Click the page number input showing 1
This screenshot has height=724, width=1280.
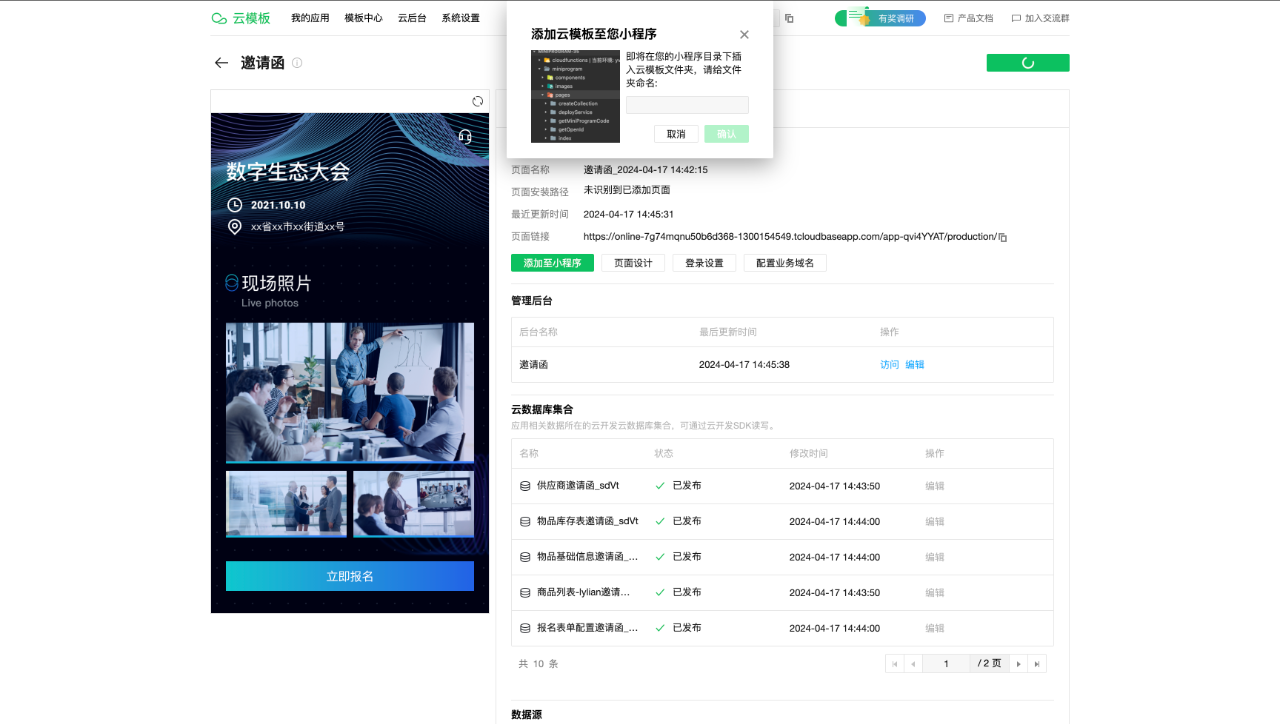click(946, 664)
